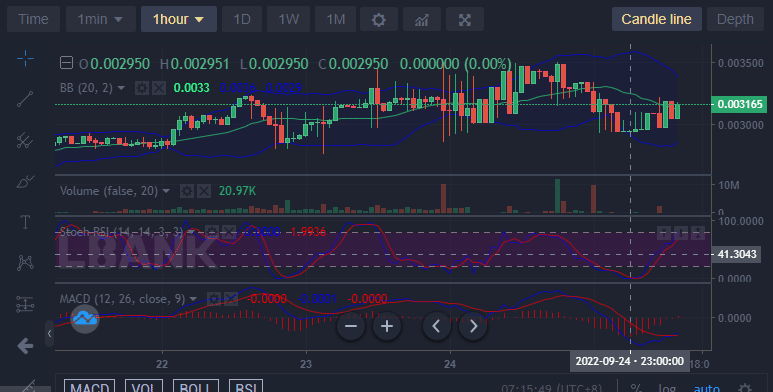This screenshot has width=773, height=392.
Task: Select the 1D interval
Action: click(242, 20)
